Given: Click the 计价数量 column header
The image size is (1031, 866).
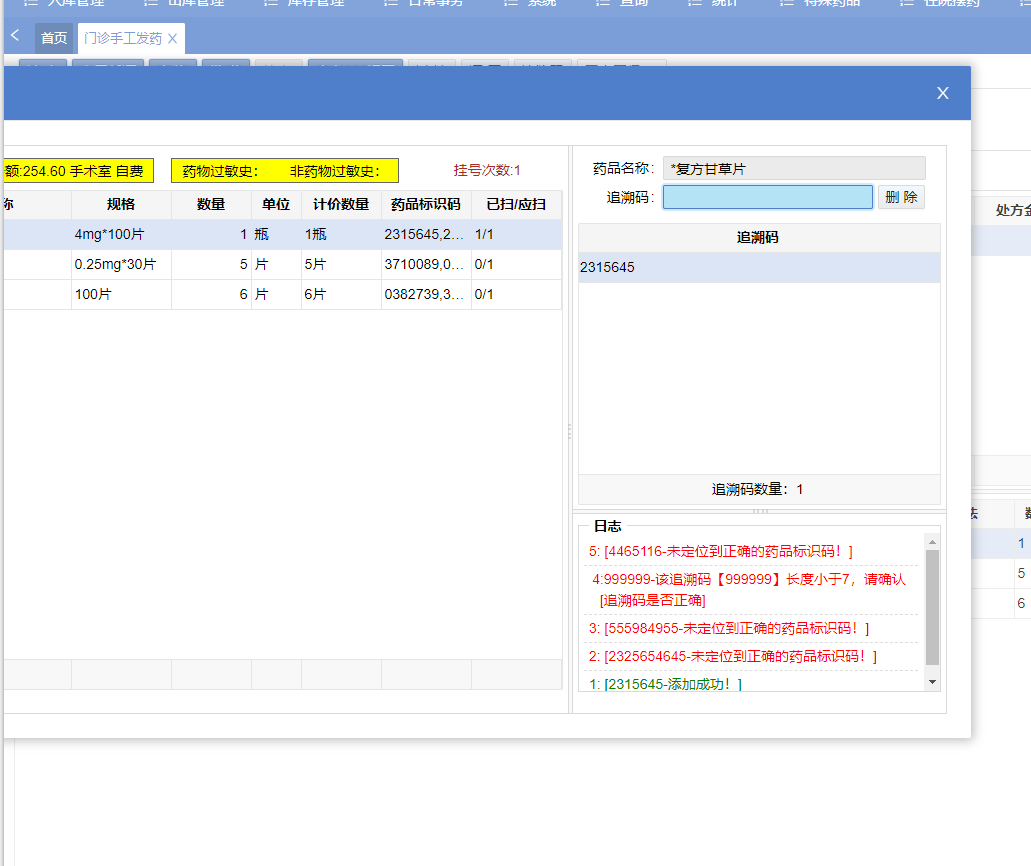Looking at the screenshot, I should pyautogui.click(x=341, y=204).
